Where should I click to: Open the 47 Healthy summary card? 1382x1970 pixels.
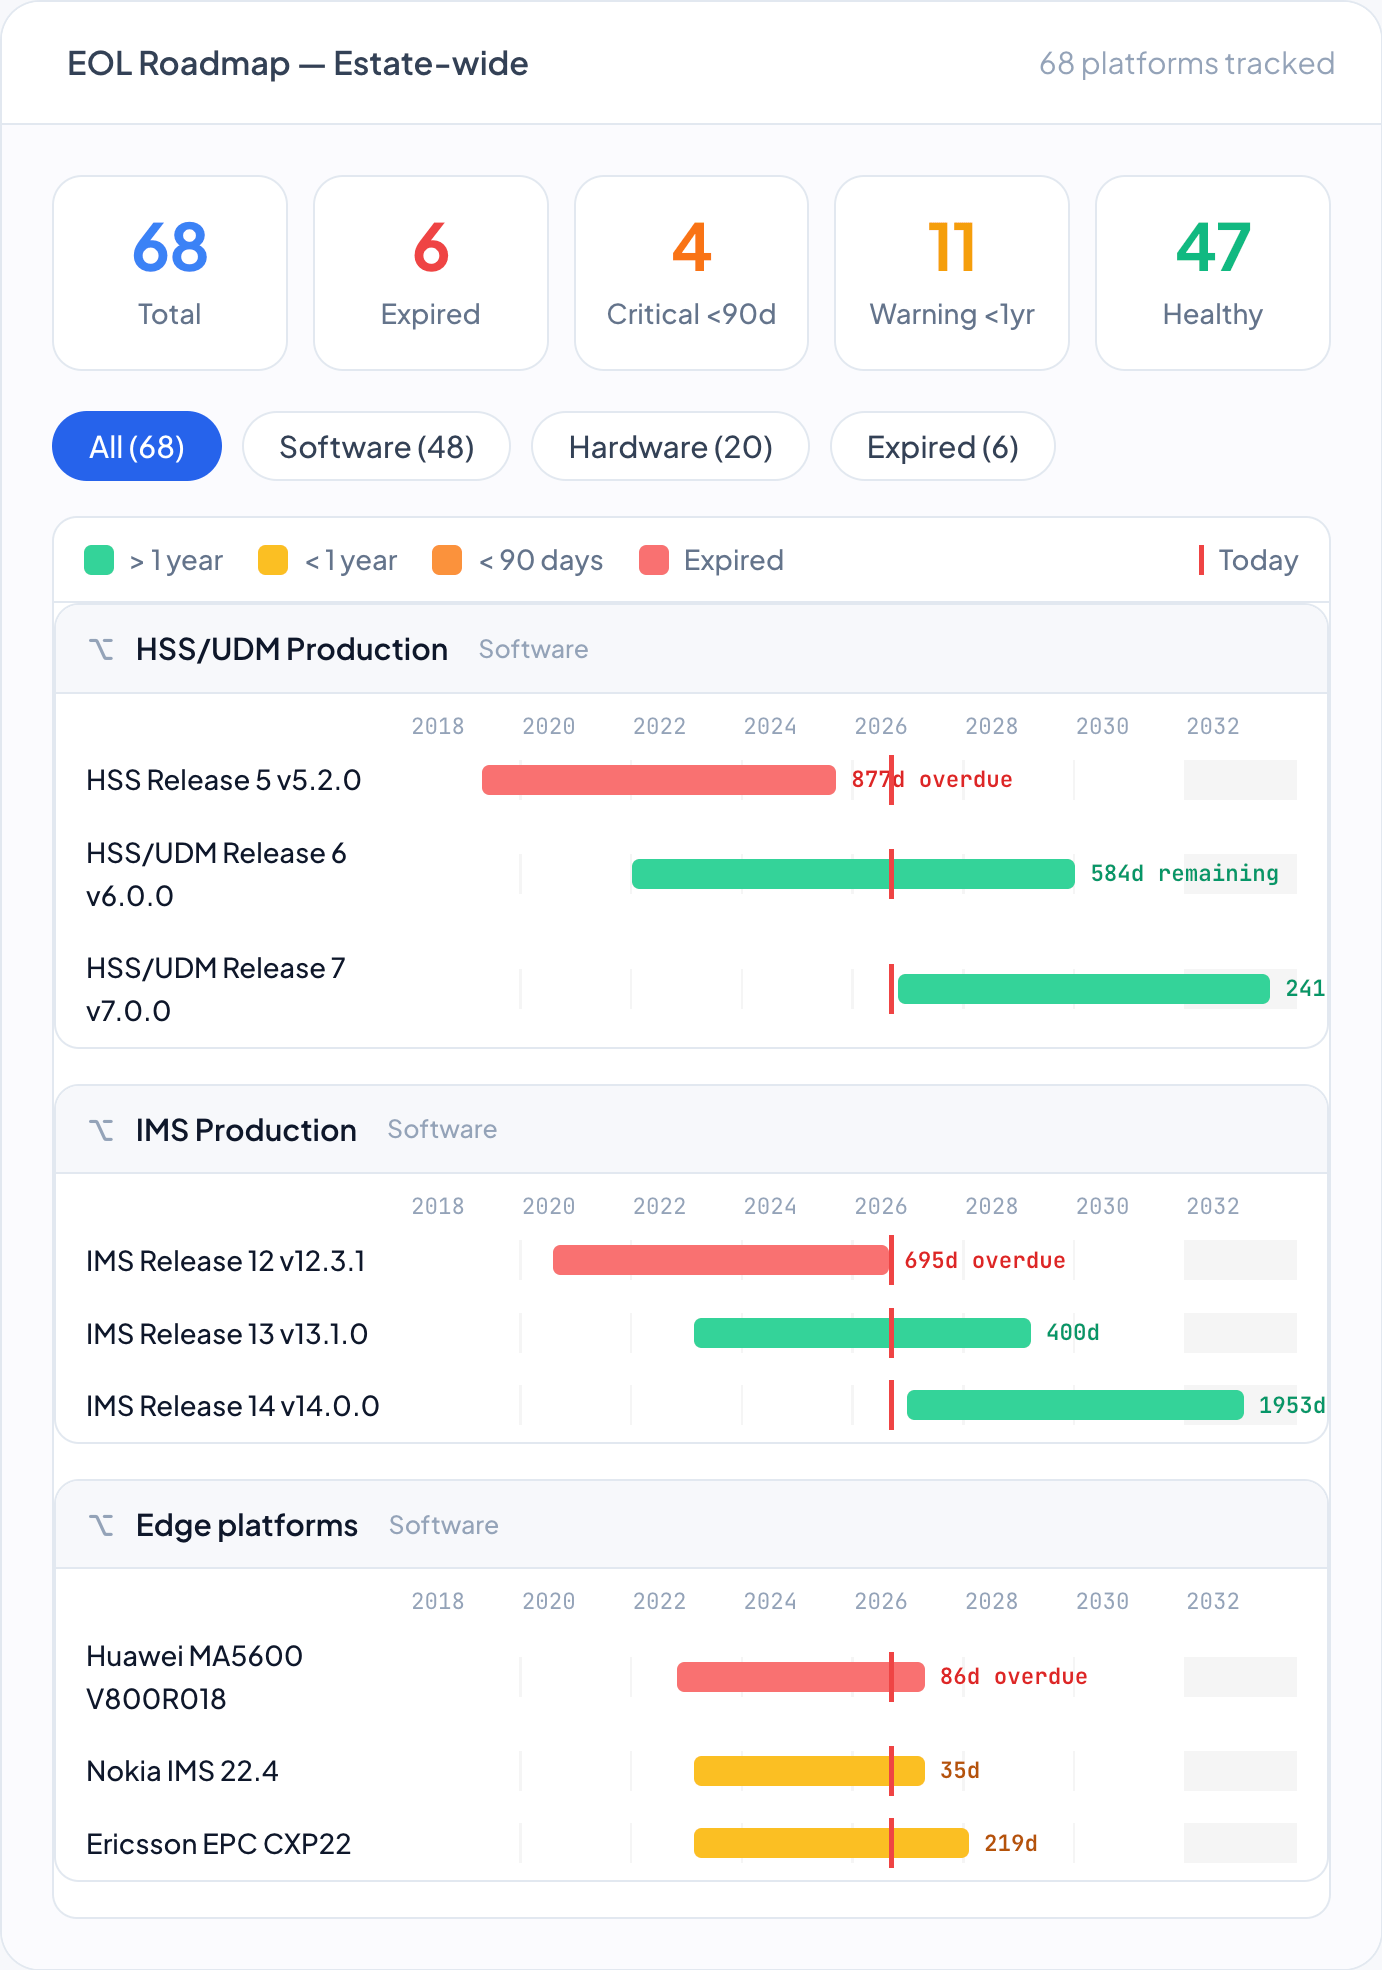tap(1213, 273)
